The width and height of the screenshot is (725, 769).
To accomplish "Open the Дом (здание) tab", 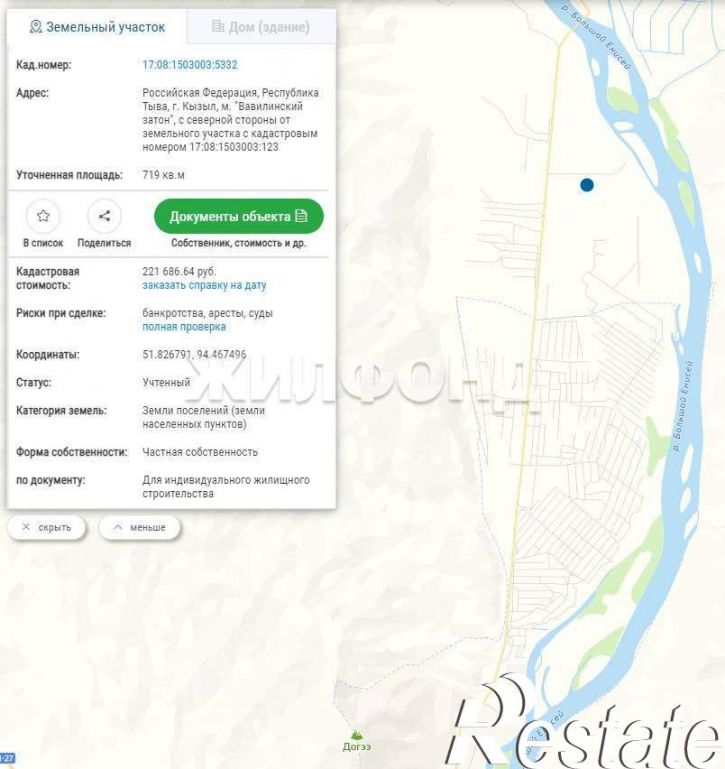I will [261, 26].
